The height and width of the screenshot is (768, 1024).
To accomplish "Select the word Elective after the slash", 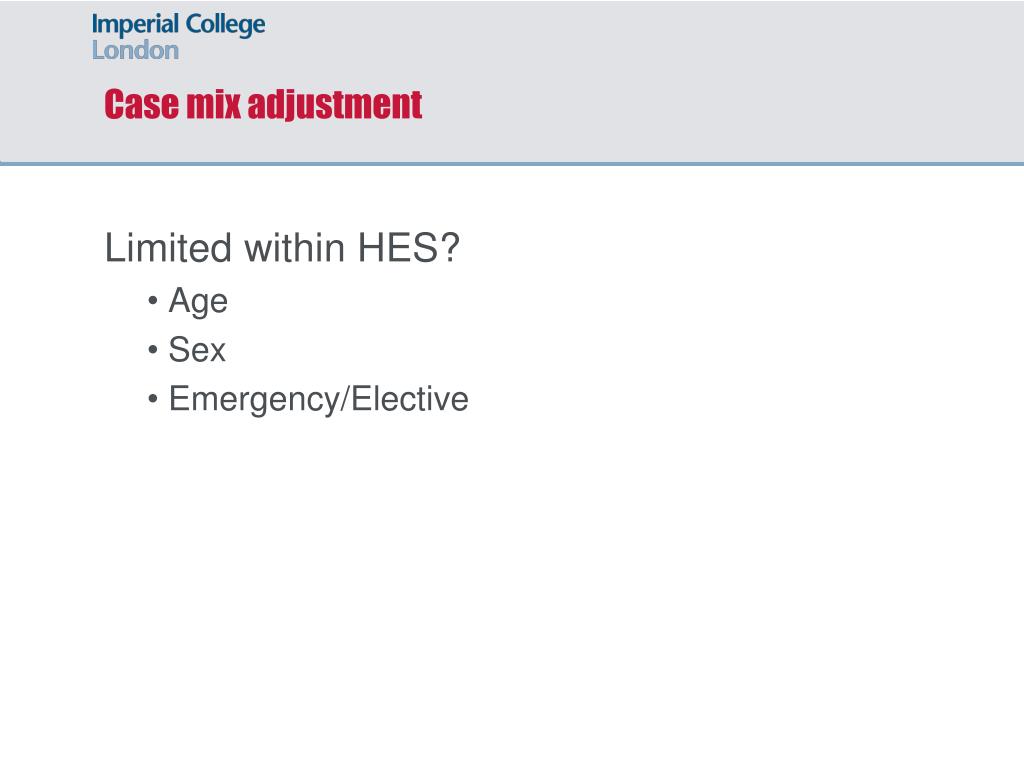I will [410, 398].
